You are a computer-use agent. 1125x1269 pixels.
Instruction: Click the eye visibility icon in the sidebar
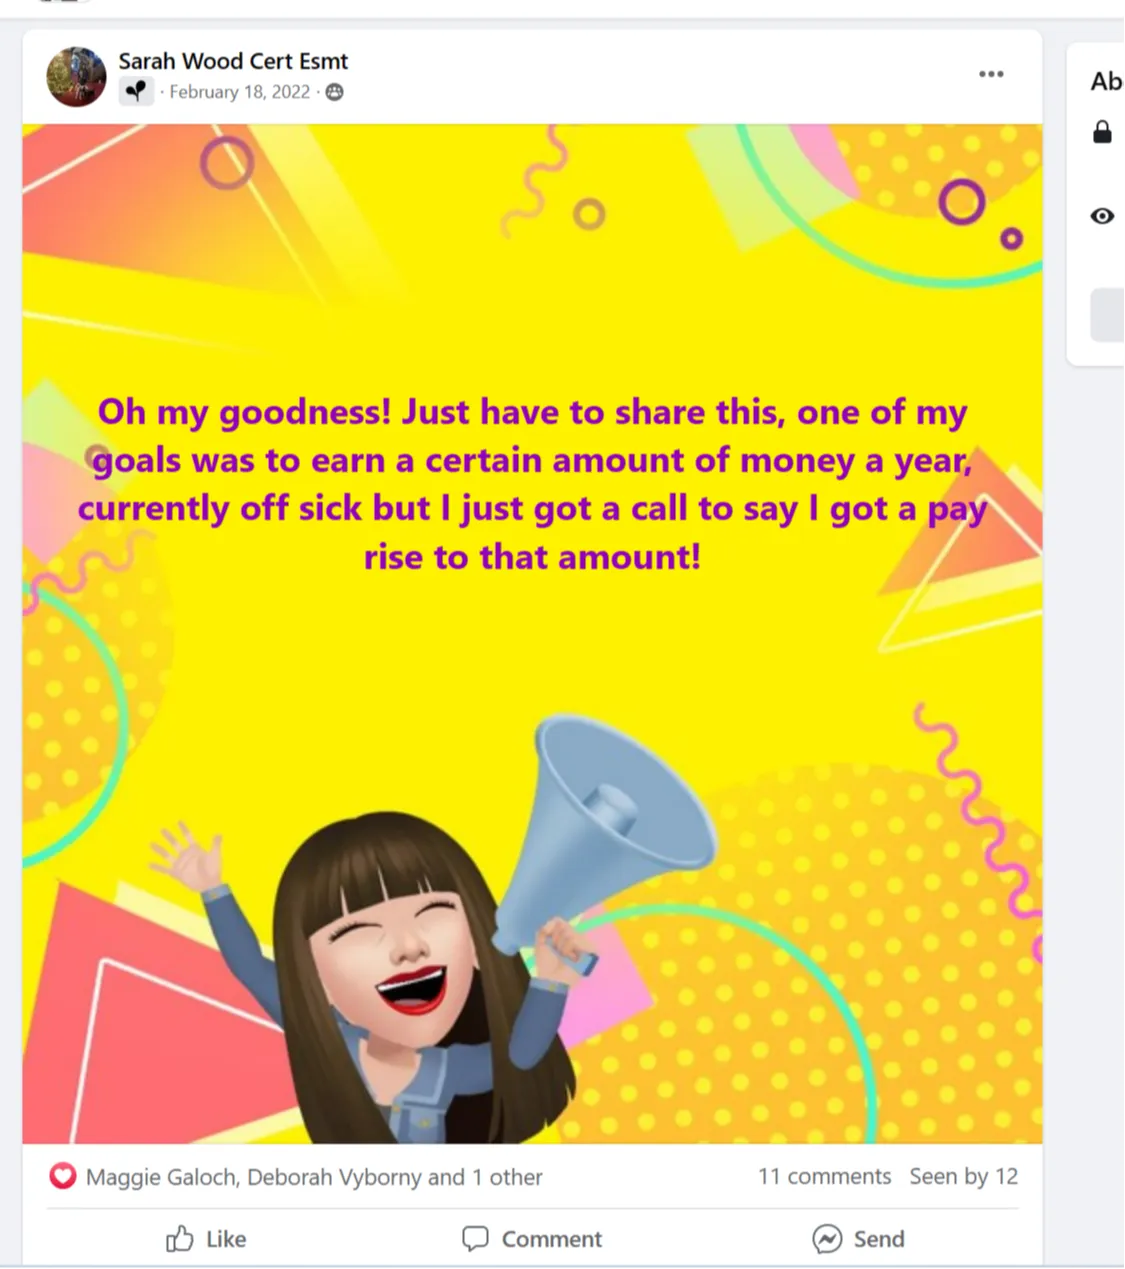click(x=1102, y=216)
